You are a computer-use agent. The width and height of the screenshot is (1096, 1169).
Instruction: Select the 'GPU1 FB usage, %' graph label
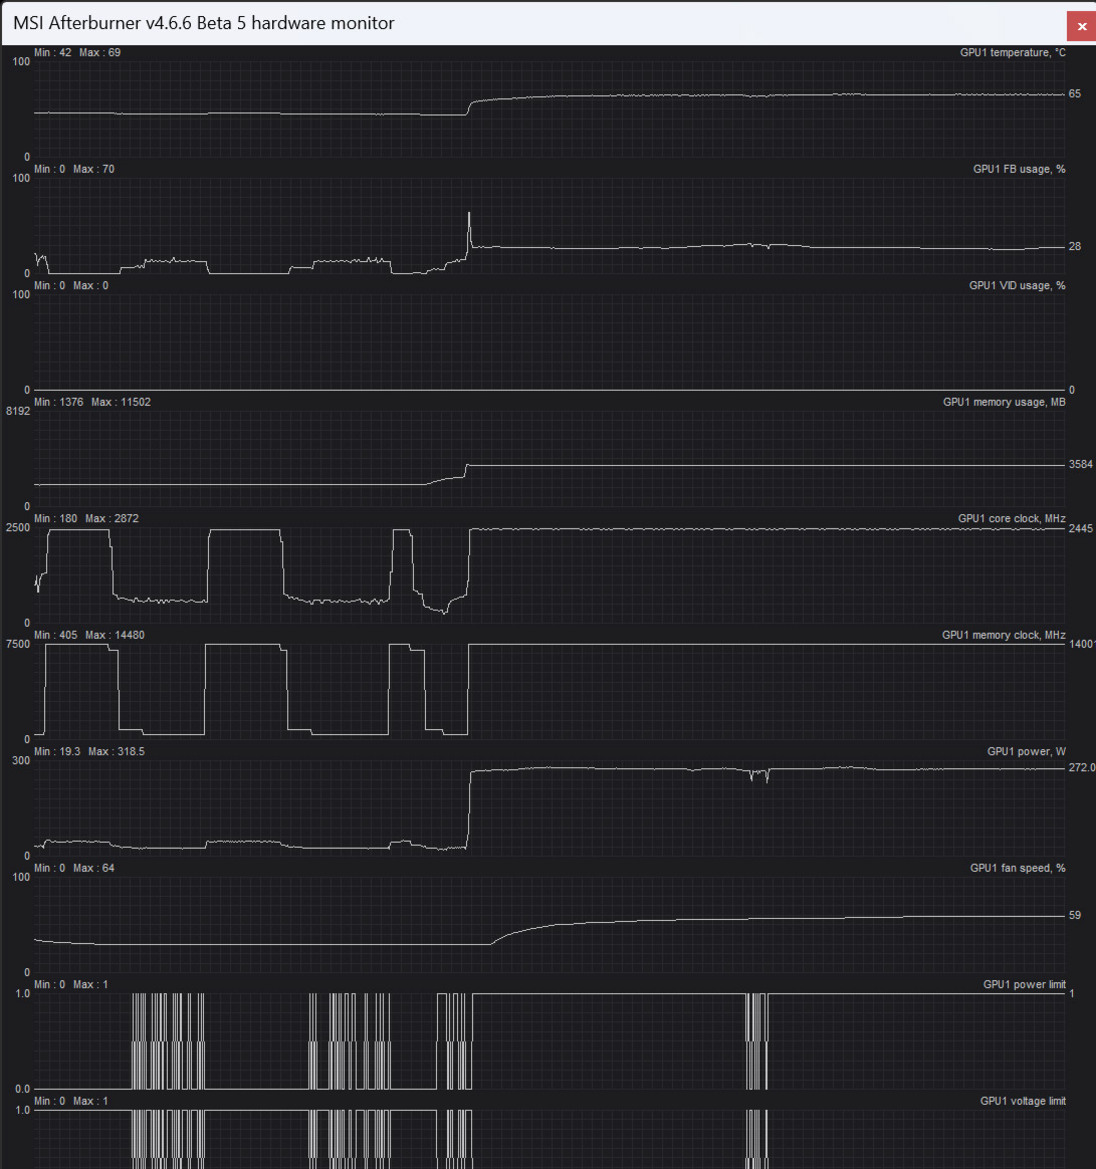pos(1018,169)
